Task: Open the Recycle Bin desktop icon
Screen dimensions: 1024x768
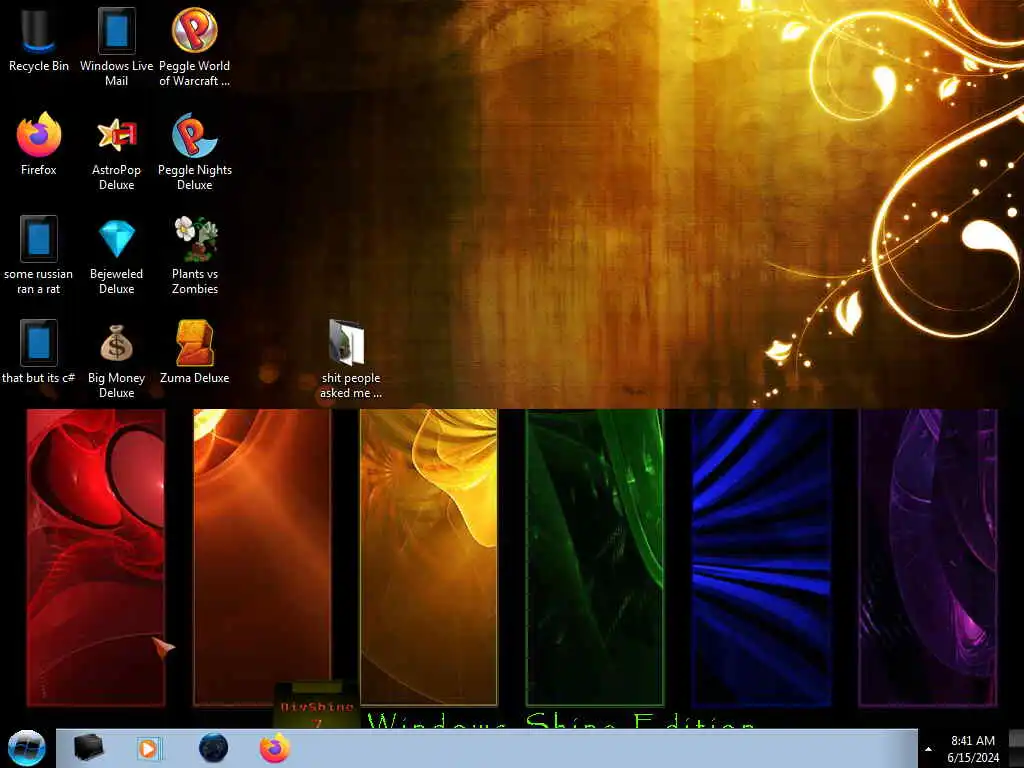Action: click(39, 40)
